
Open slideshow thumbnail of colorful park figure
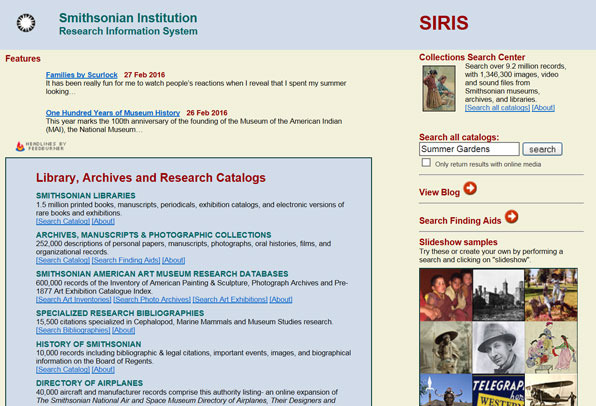(x=551, y=295)
